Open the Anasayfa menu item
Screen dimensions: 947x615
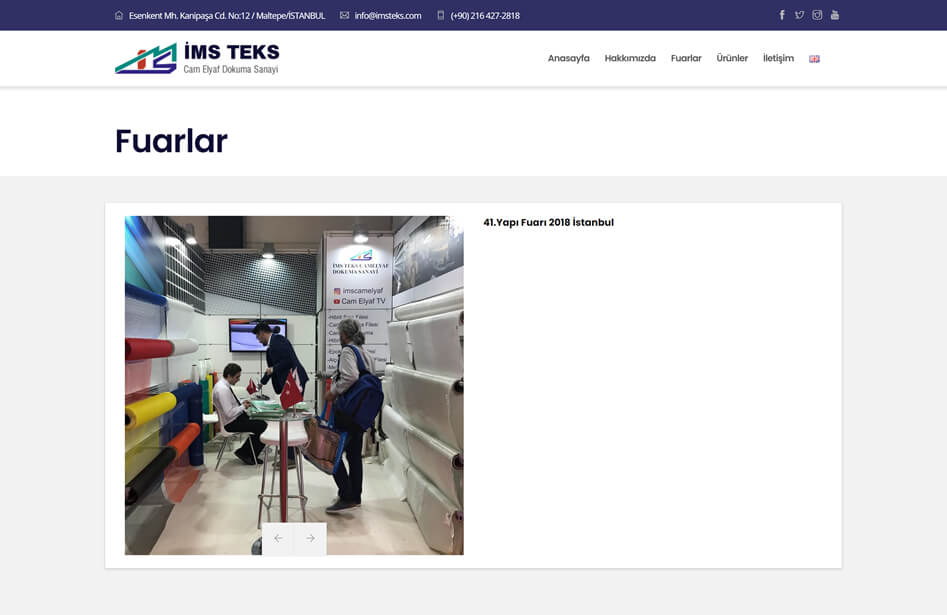point(568,58)
